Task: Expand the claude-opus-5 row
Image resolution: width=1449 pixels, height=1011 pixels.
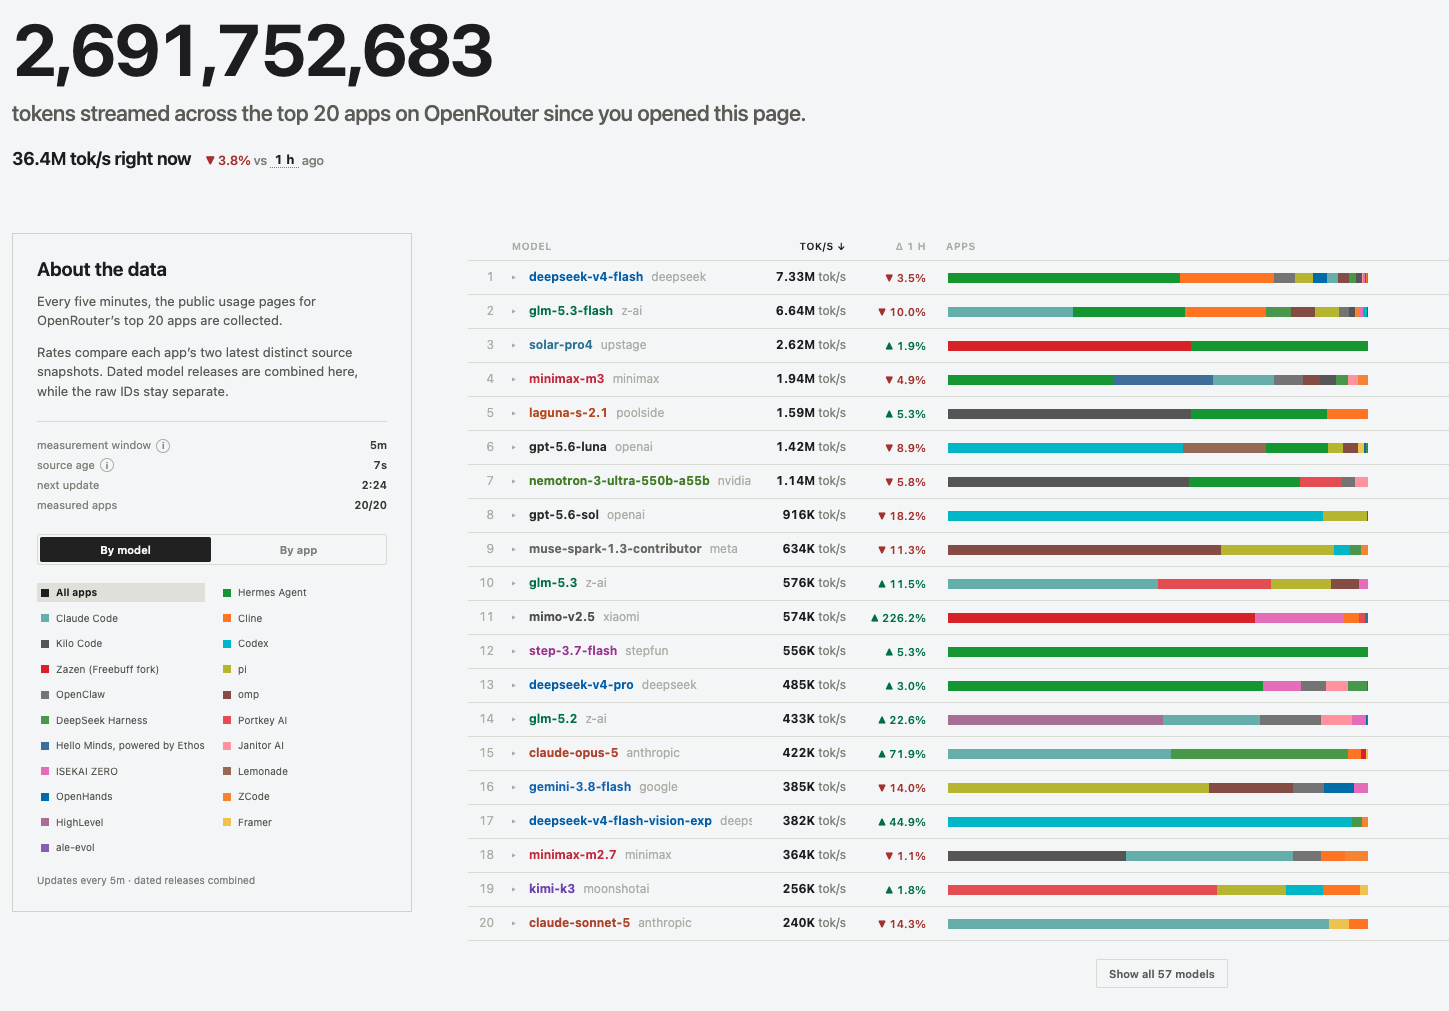Action: click(513, 754)
